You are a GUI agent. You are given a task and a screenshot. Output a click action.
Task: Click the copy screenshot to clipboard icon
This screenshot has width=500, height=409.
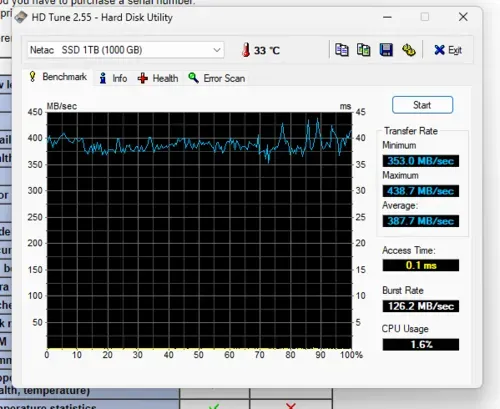click(363, 50)
